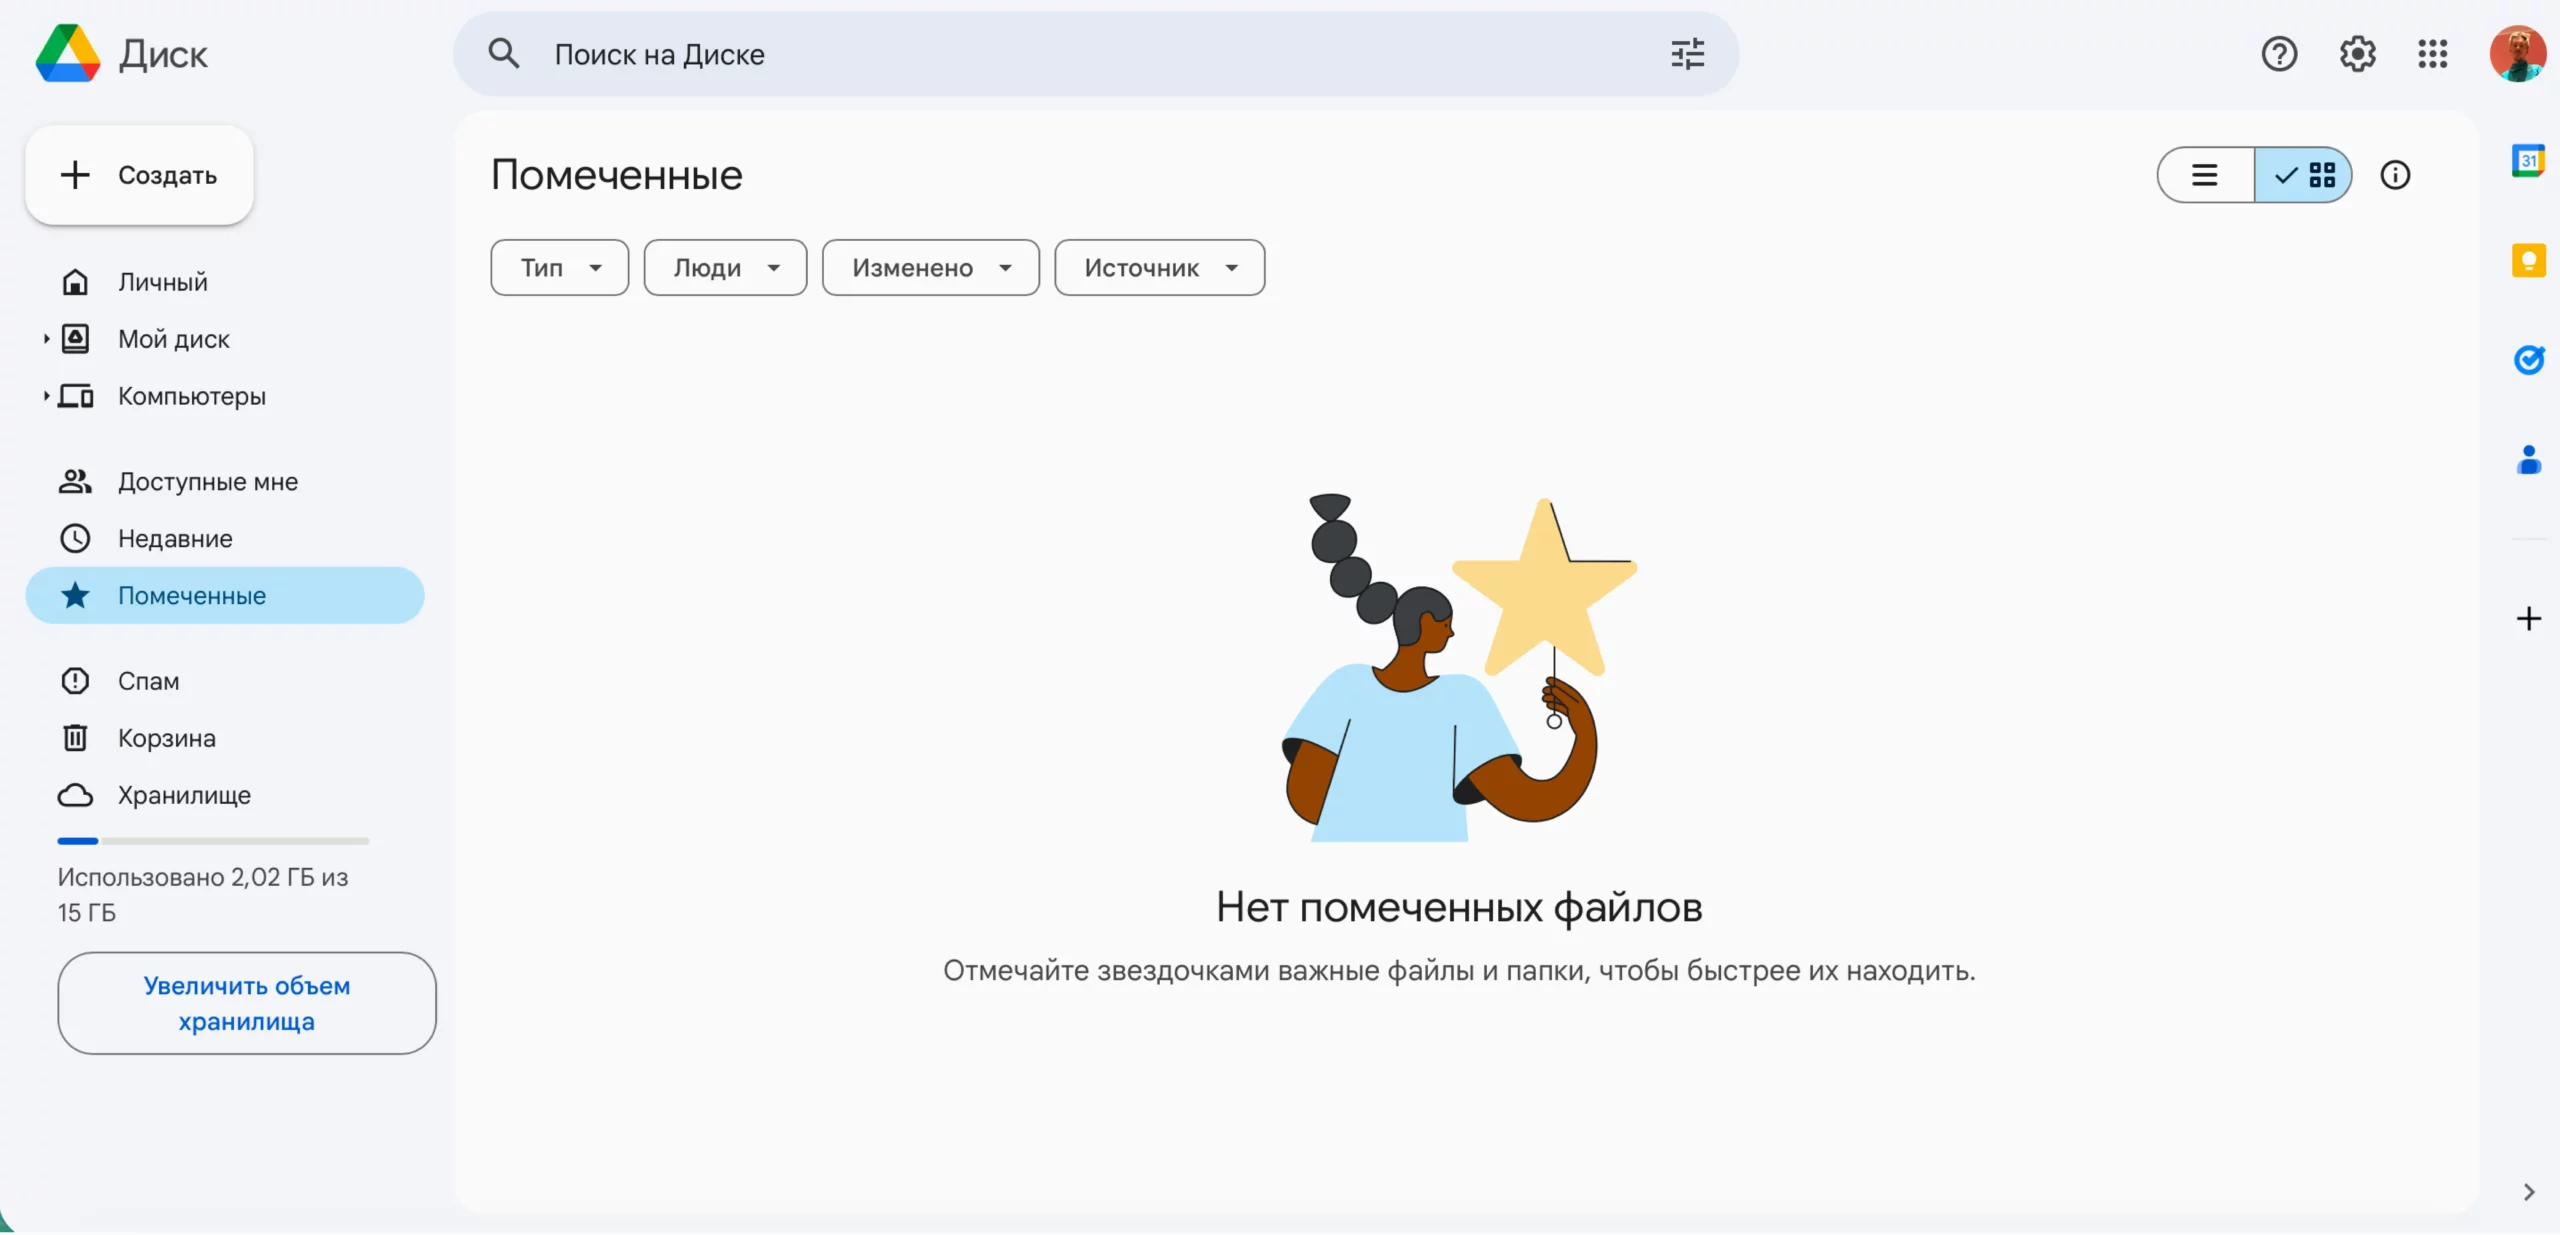Open the settings gear icon
This screenshot has height=1235, width=2560.
click(2357, 54)
